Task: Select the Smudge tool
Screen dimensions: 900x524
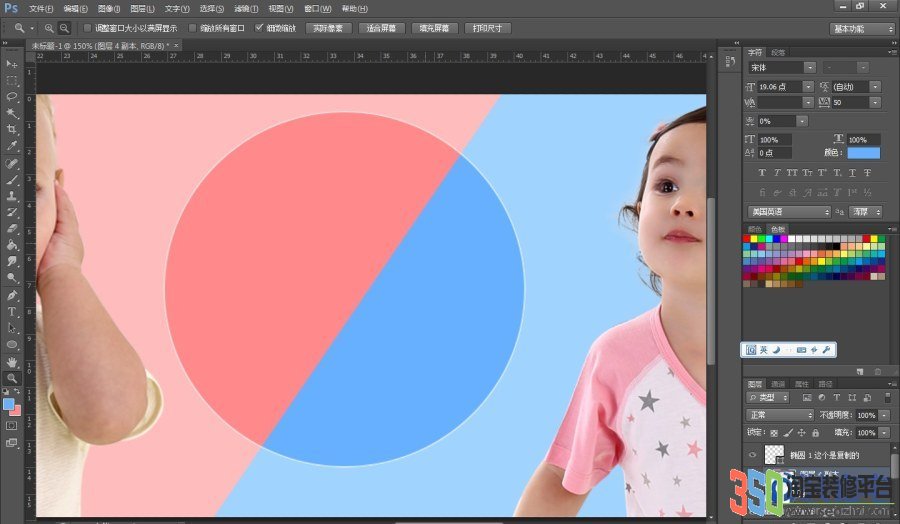Action: (x=11, y=261)
